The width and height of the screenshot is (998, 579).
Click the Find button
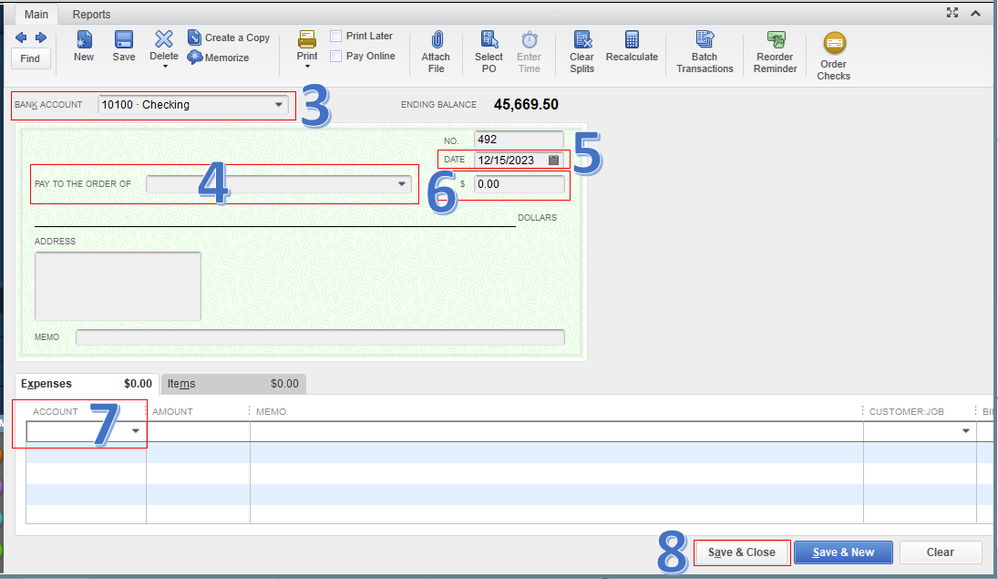tap(30, 59)
